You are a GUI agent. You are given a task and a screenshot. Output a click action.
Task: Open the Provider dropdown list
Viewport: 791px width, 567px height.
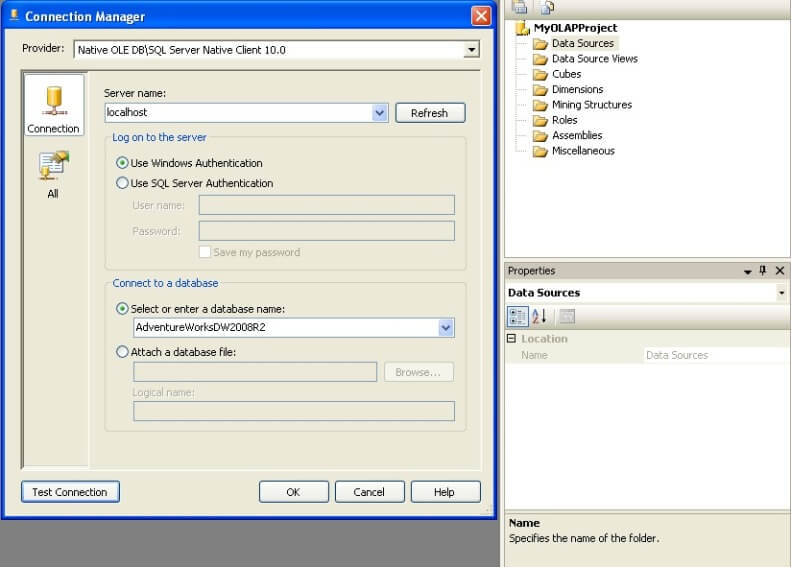pos(471,49)
